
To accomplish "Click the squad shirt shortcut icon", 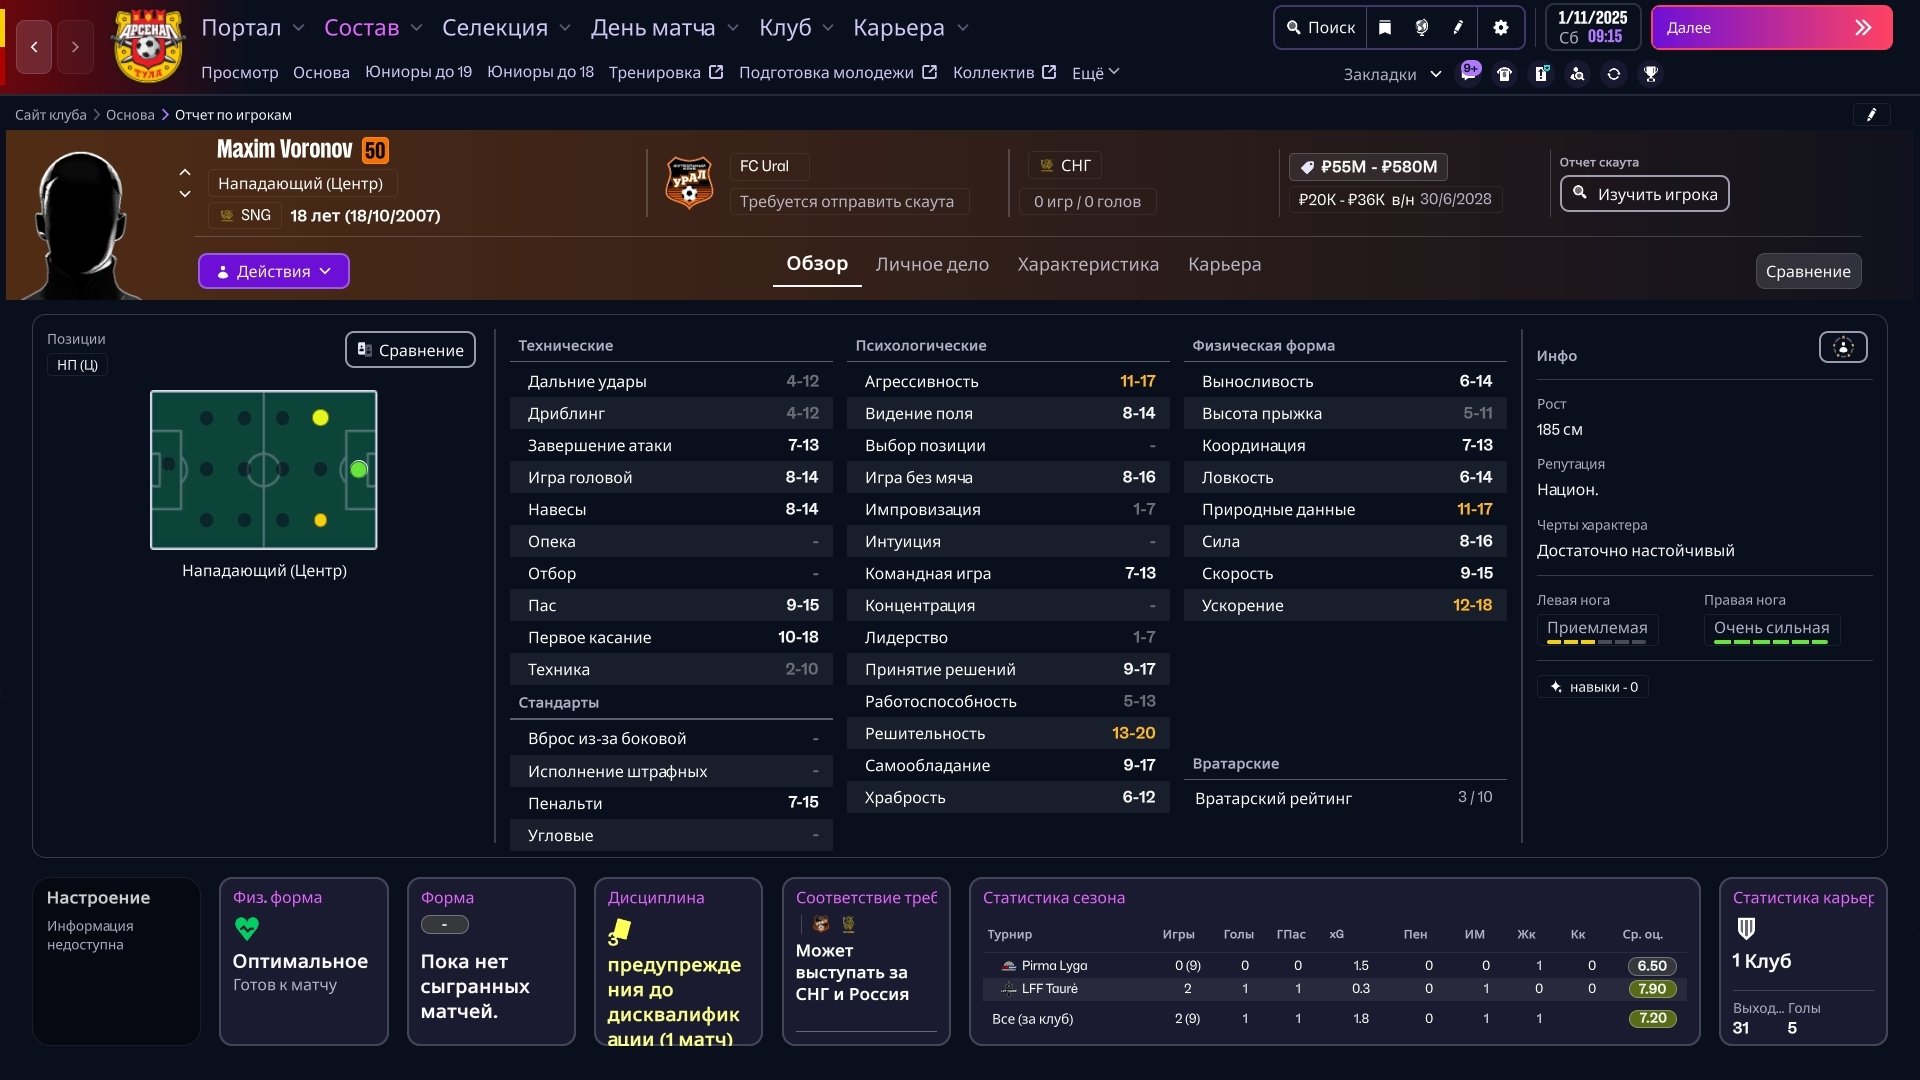I will [1504, 74].
